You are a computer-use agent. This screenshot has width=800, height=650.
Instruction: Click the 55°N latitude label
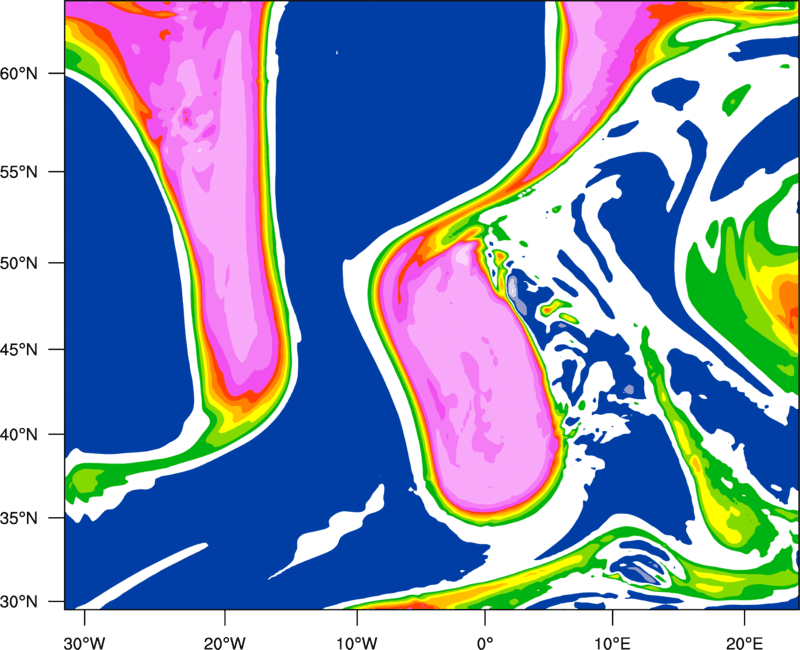(19, 172)
